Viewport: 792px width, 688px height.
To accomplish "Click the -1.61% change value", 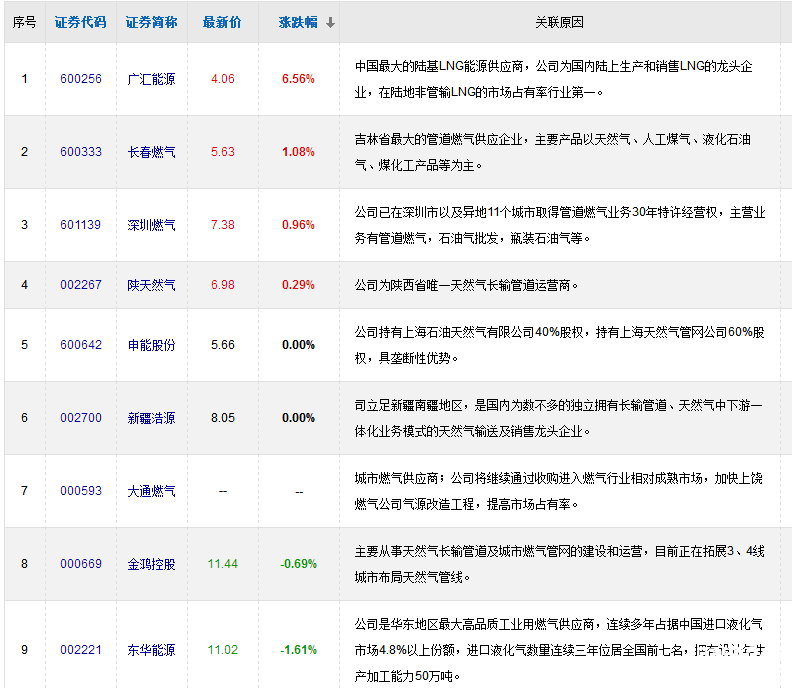I will pos(299,650).
